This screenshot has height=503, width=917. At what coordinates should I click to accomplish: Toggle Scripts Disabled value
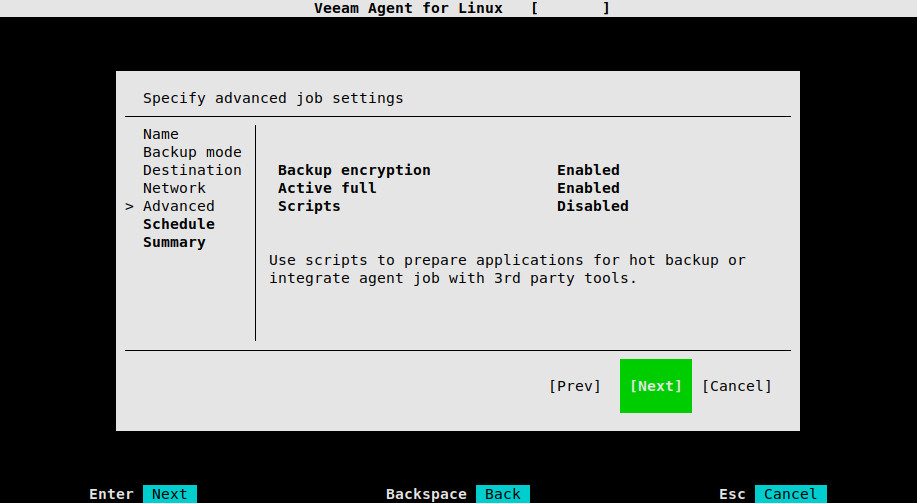click(x=592, y=206)
